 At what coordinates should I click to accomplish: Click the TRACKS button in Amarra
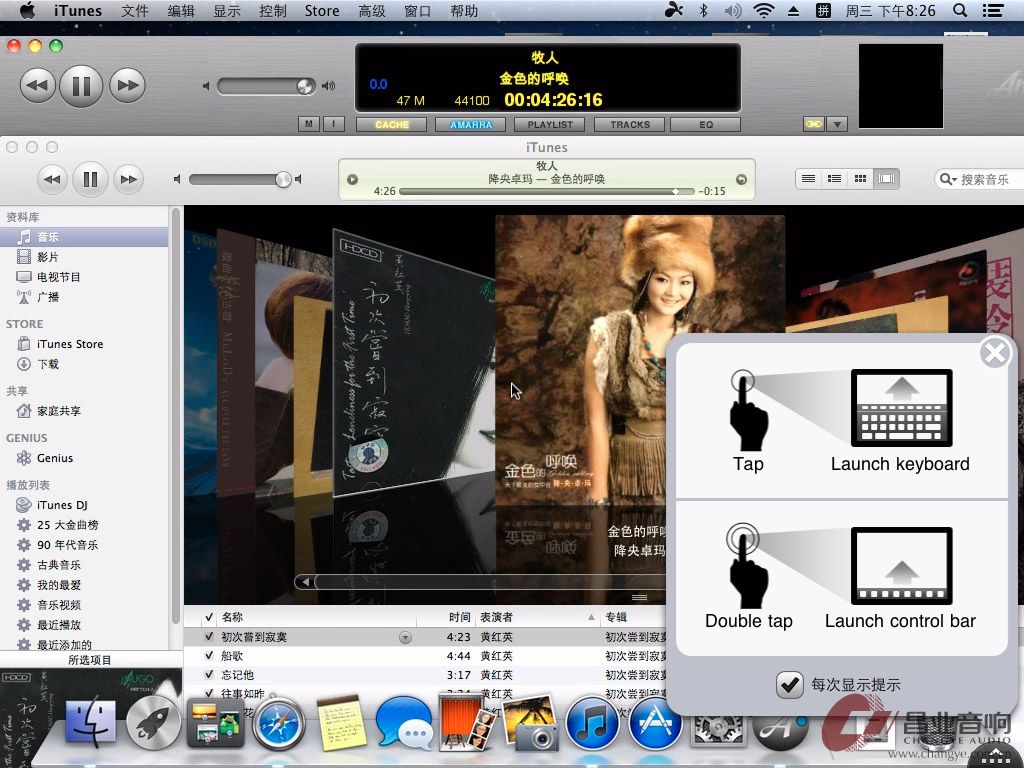(630, 124)
